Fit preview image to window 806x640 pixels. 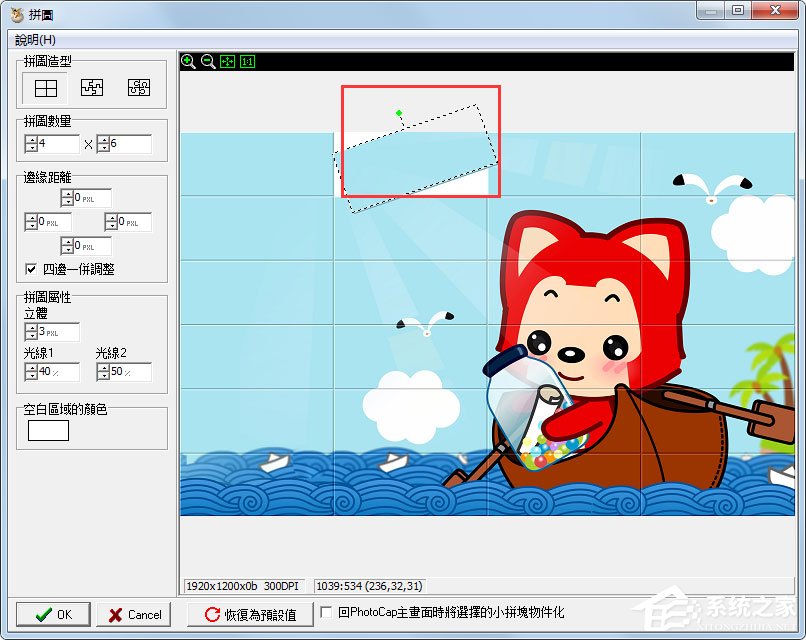[227, 62]
